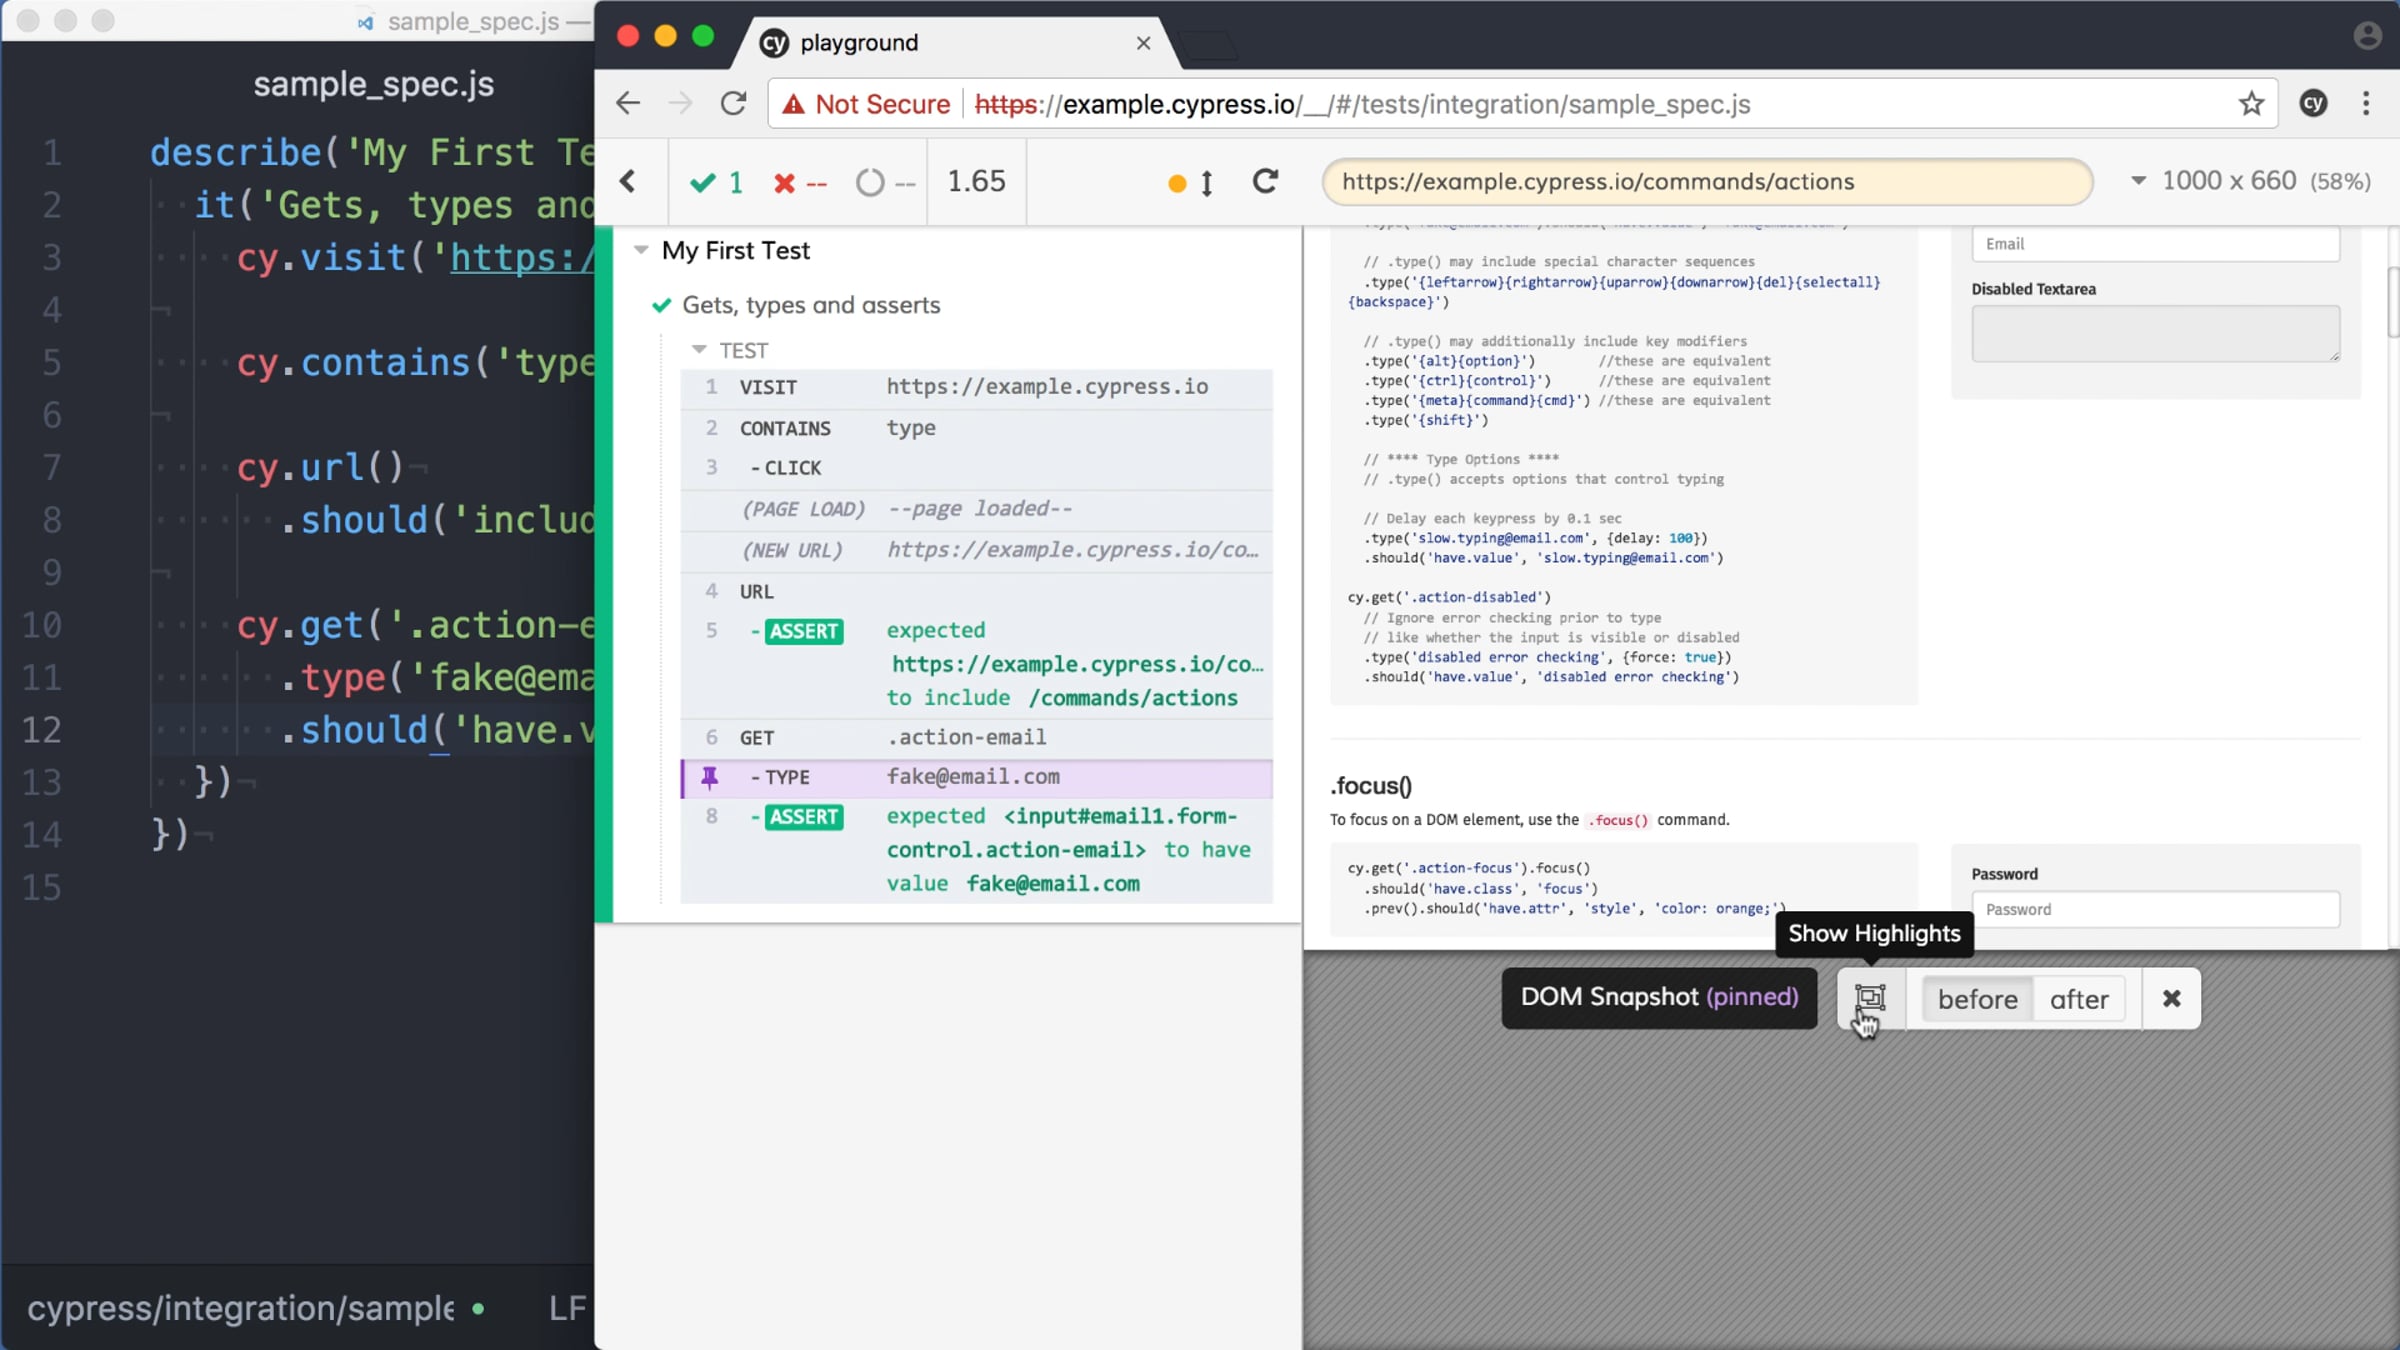Screen dimensions: 2400x1350
Task: Select the GET .action-email command row
Action: pyautogui.click(x=976, y=738)
